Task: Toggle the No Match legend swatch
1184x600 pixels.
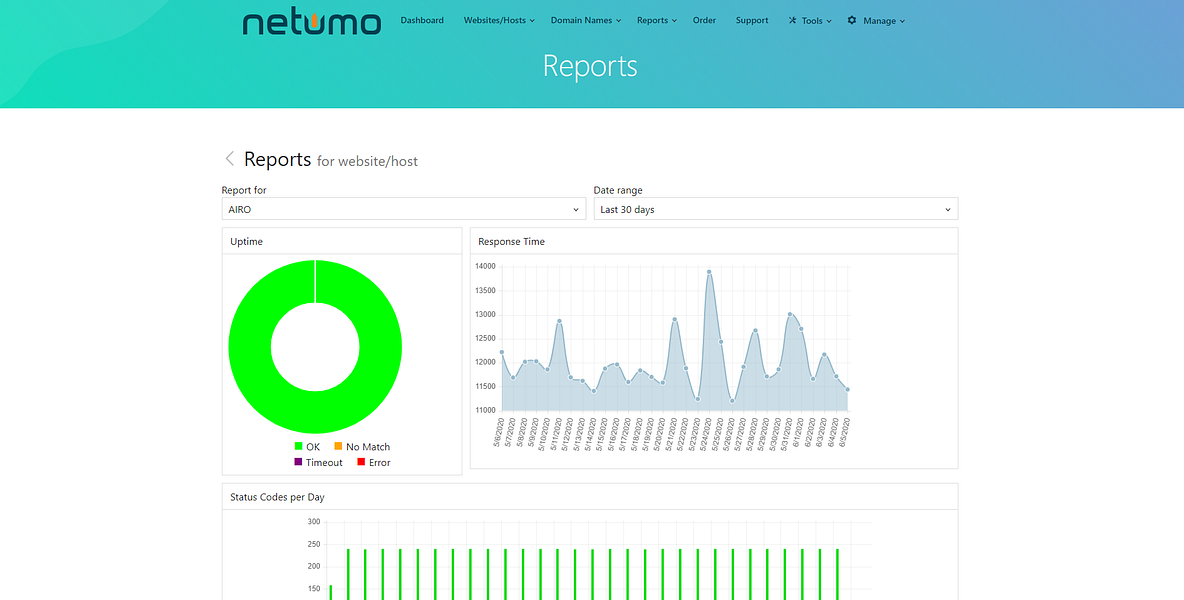Action: tap(338, 446)
